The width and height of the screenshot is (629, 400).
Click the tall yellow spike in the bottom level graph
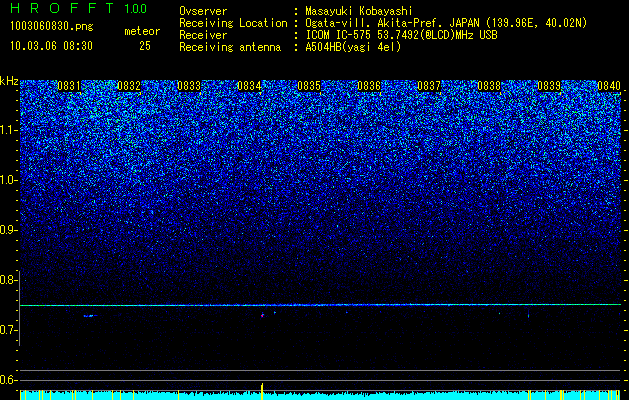pos(262,391)
